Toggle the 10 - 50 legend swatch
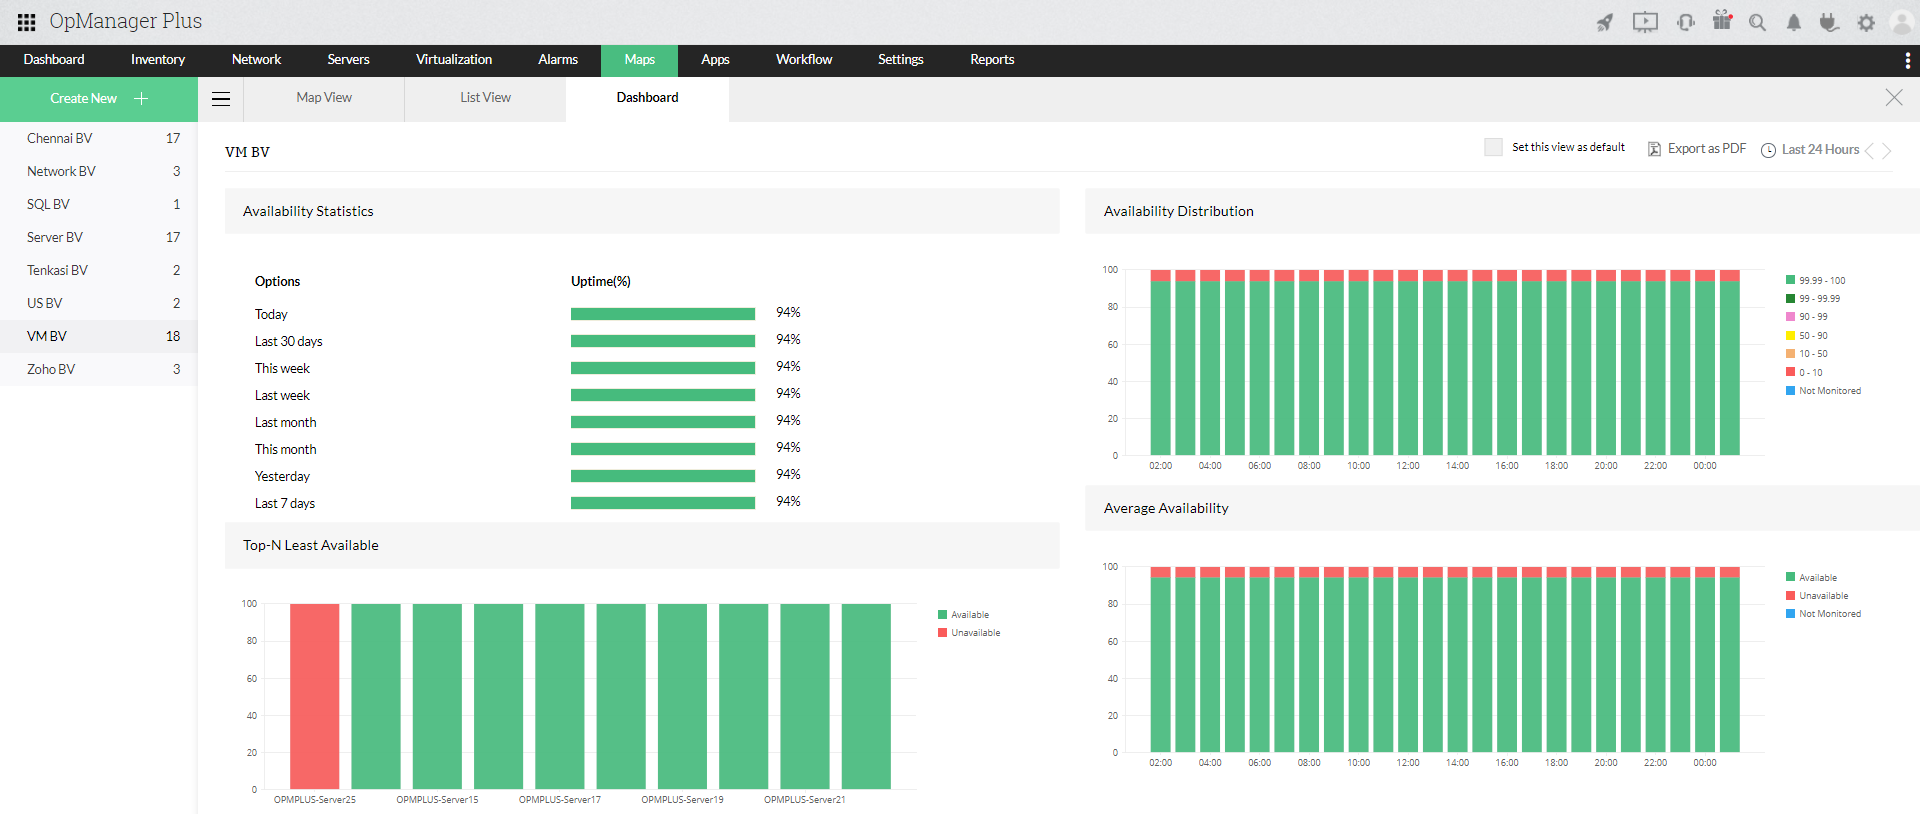 pos(1790,354)
